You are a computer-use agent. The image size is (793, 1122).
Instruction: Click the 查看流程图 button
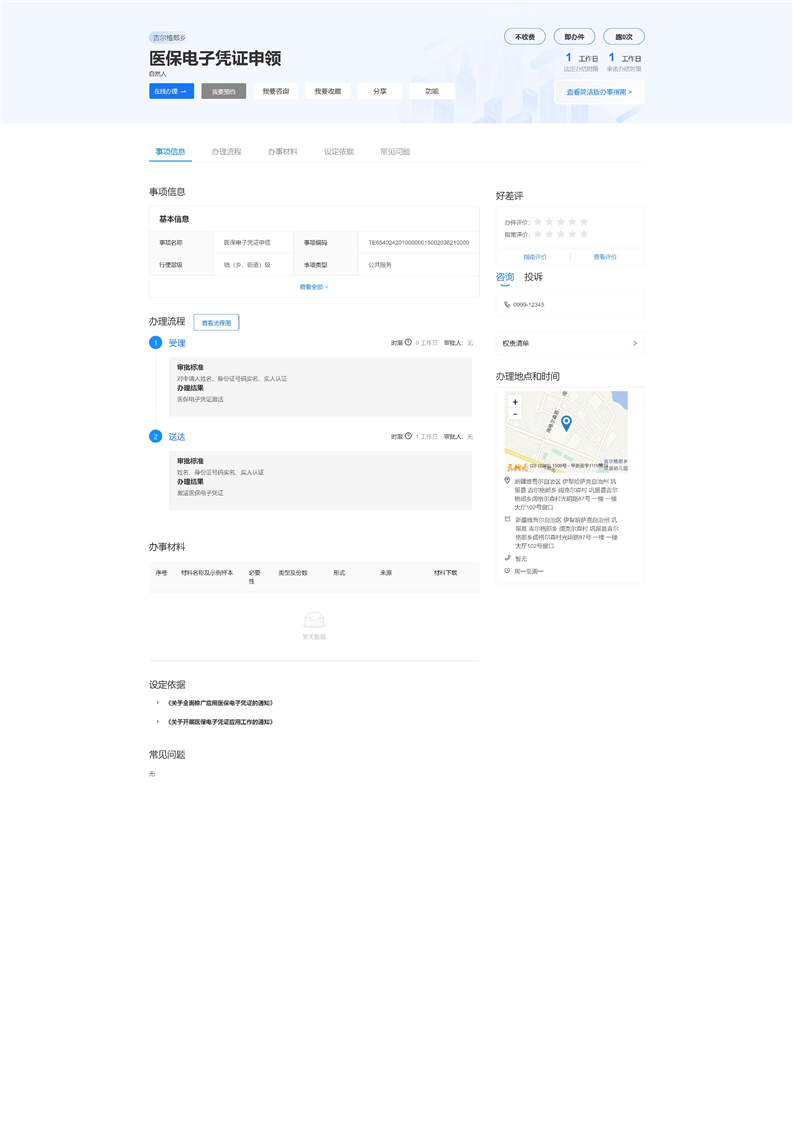click(x=216, y=323)
